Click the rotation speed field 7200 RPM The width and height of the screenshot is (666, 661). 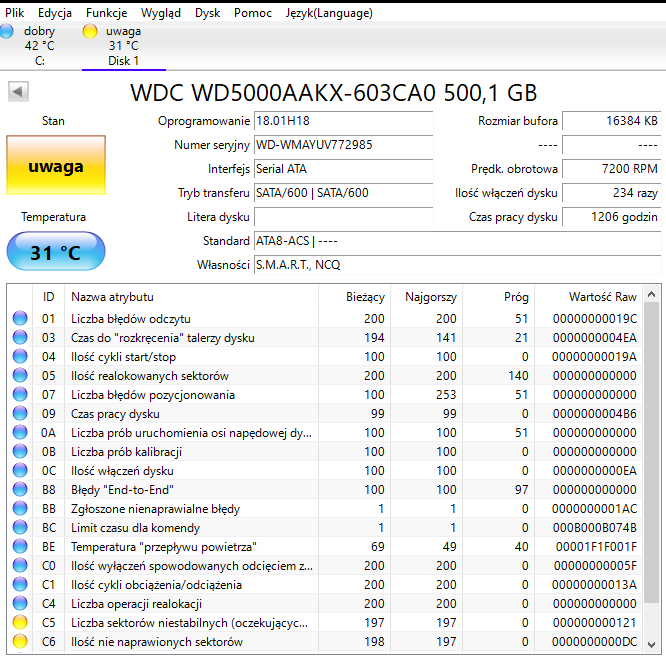point(611,169)
